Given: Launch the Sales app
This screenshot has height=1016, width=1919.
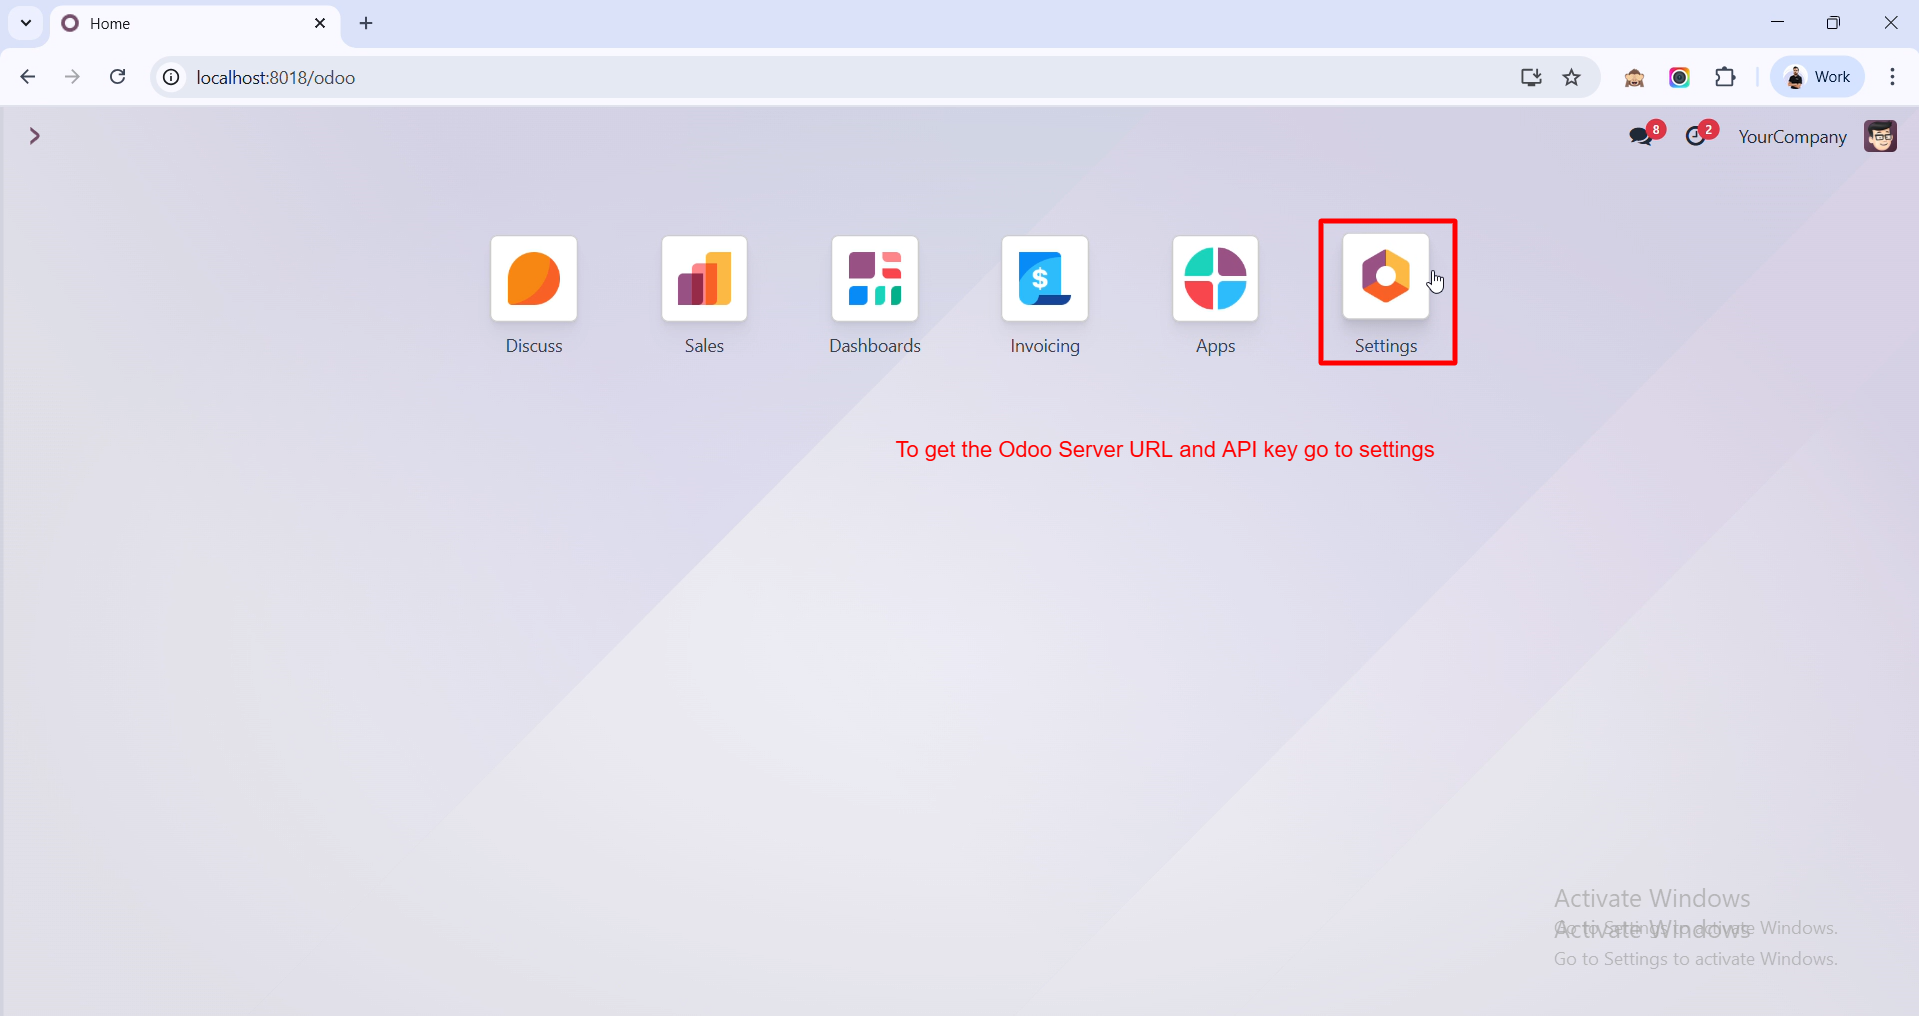Looking at the screenshot, I should click(x=704, y=278).
